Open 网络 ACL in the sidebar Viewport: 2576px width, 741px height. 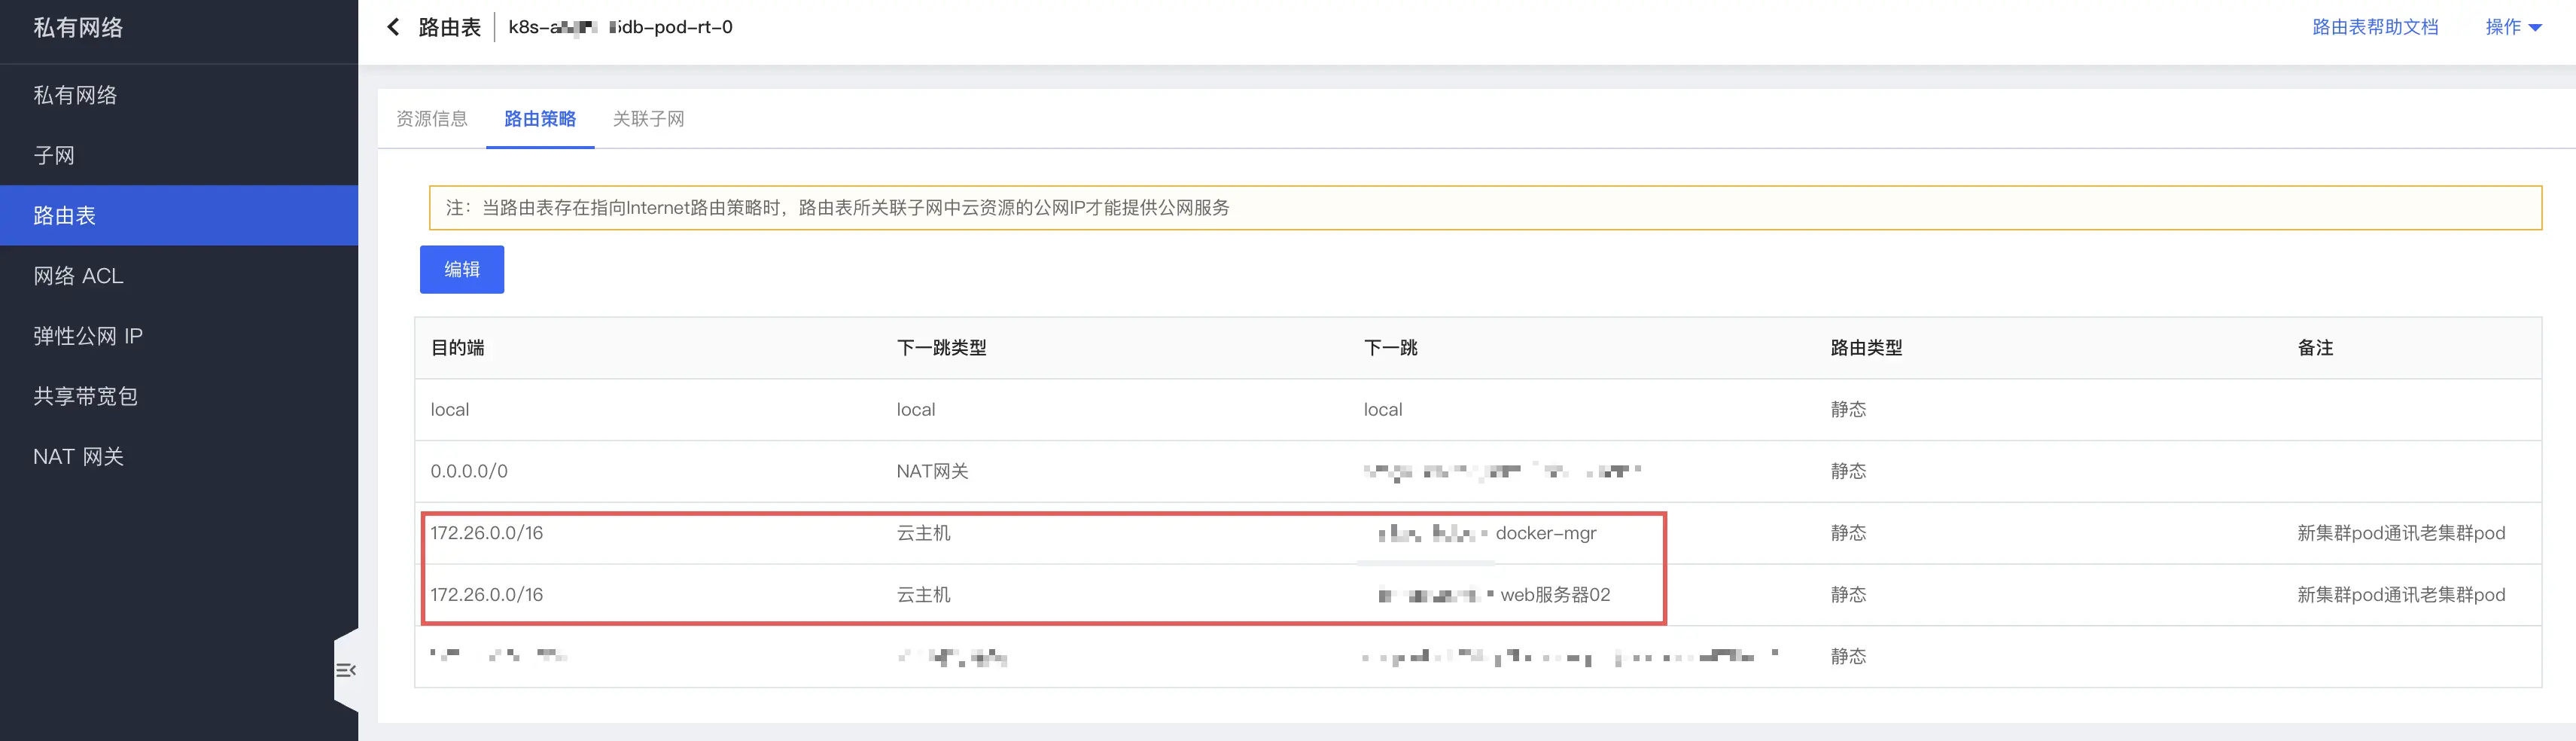78,276
